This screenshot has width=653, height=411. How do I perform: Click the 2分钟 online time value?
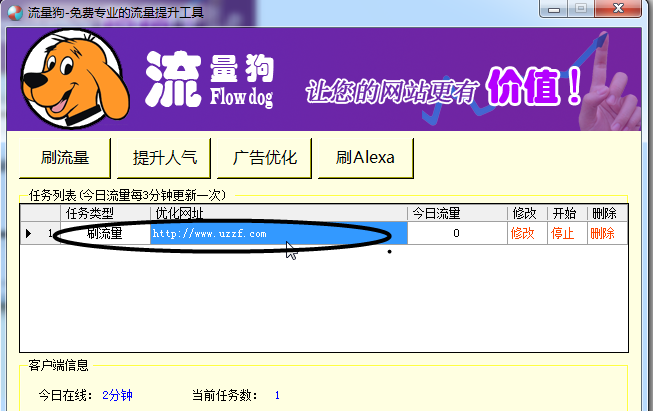coord(117,395)
